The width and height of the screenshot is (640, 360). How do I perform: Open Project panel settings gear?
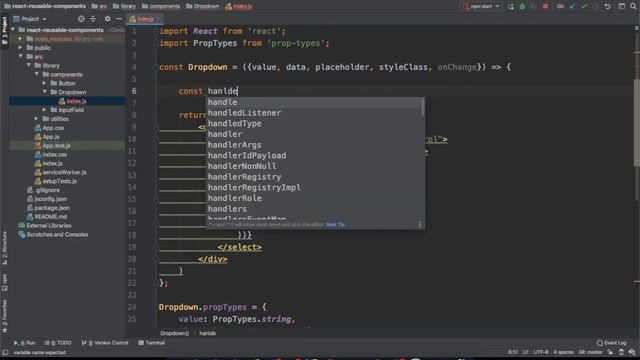click(107, 19)
